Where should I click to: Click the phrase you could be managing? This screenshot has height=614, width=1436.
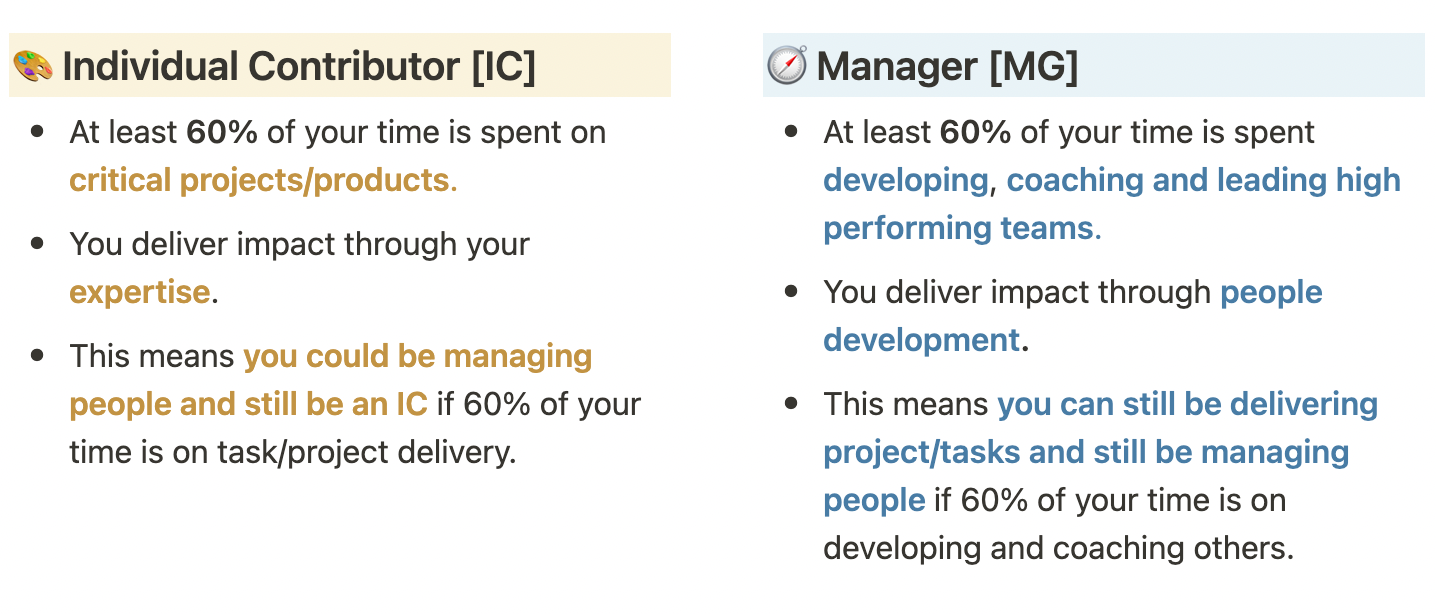(x=418, y=357)
